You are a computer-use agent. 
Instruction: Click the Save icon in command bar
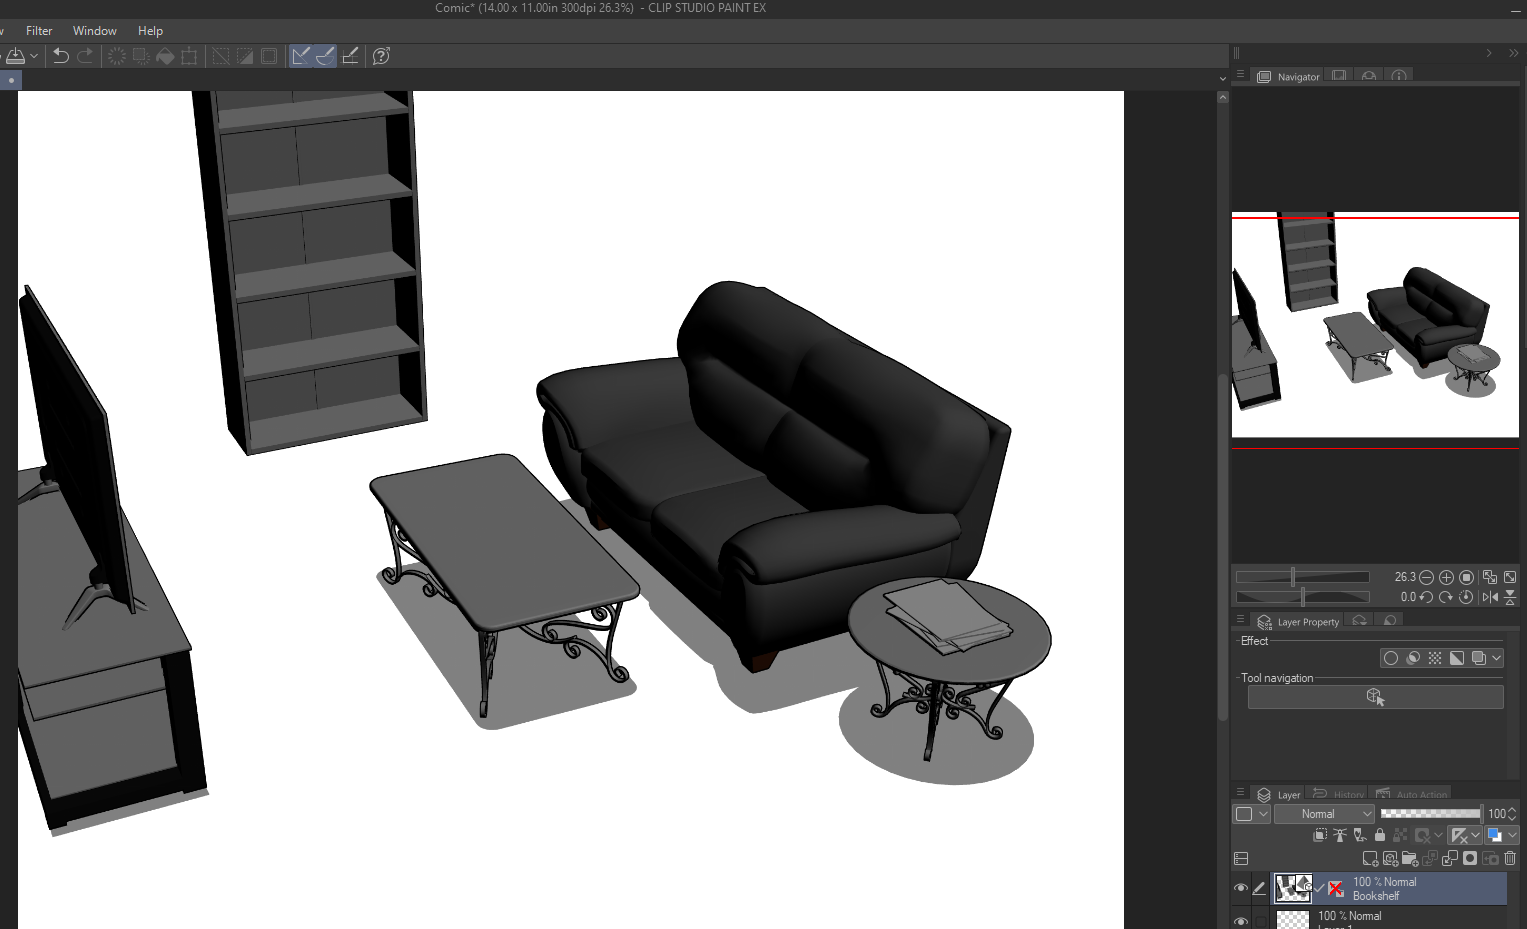click(x=16, y=56)
